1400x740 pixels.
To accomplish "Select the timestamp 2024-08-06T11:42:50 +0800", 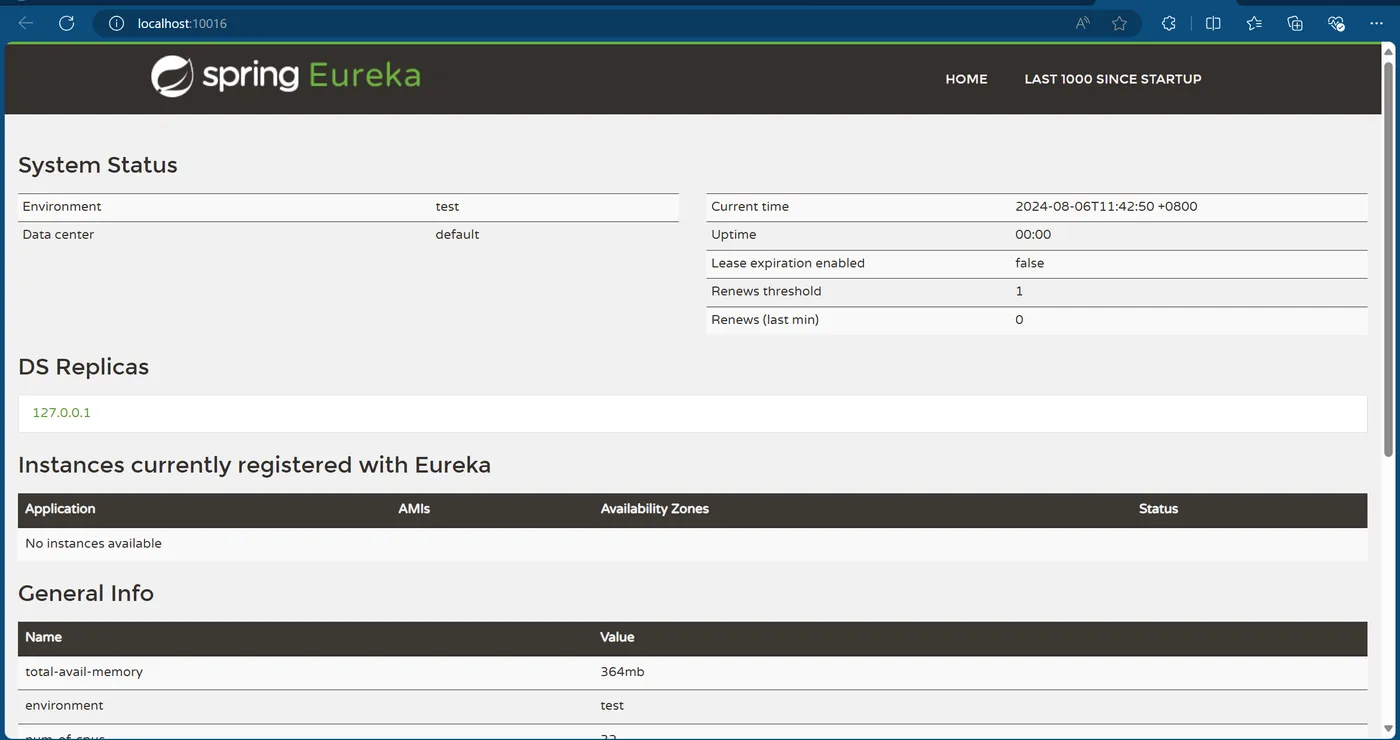I will (x=1106, y=206).
